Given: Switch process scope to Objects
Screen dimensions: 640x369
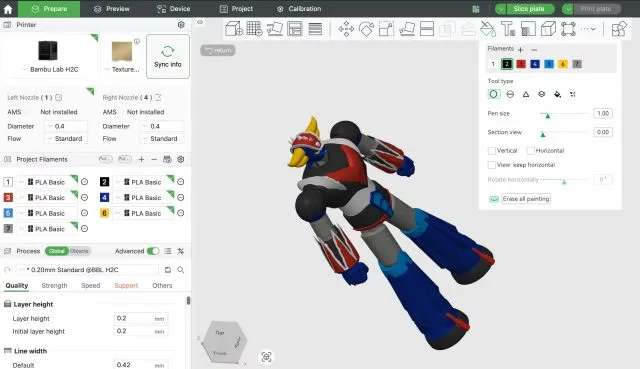Looking at the screenshot, I should coord(79,251).
